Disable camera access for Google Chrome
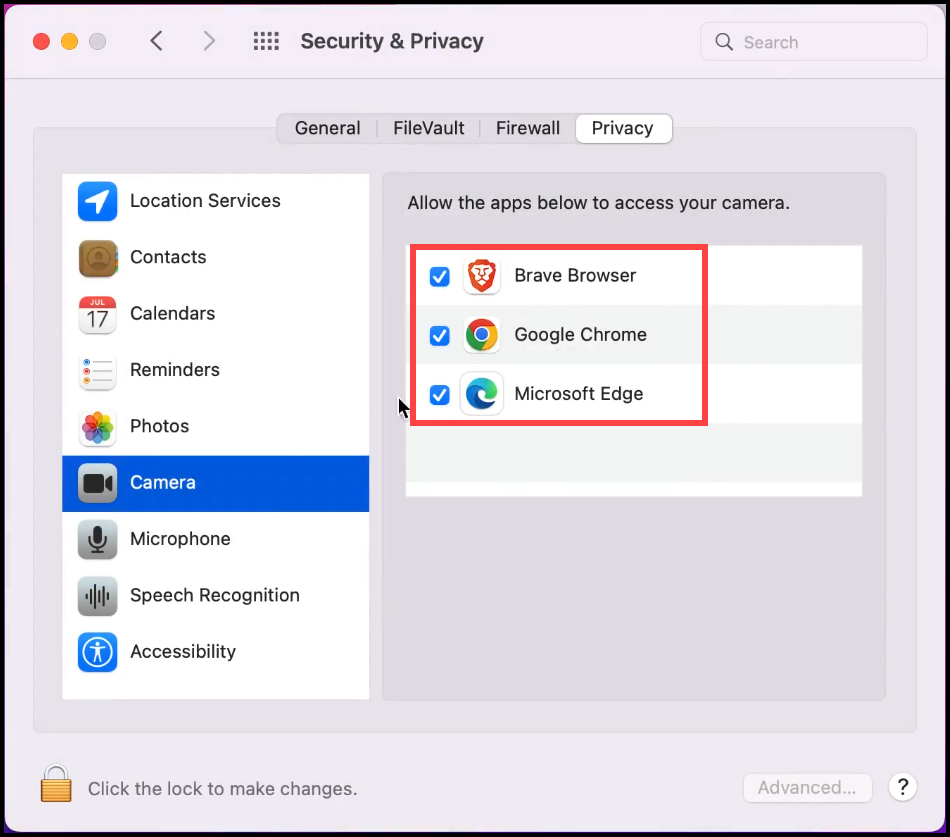Screen dimensions: 950x837 439,335
